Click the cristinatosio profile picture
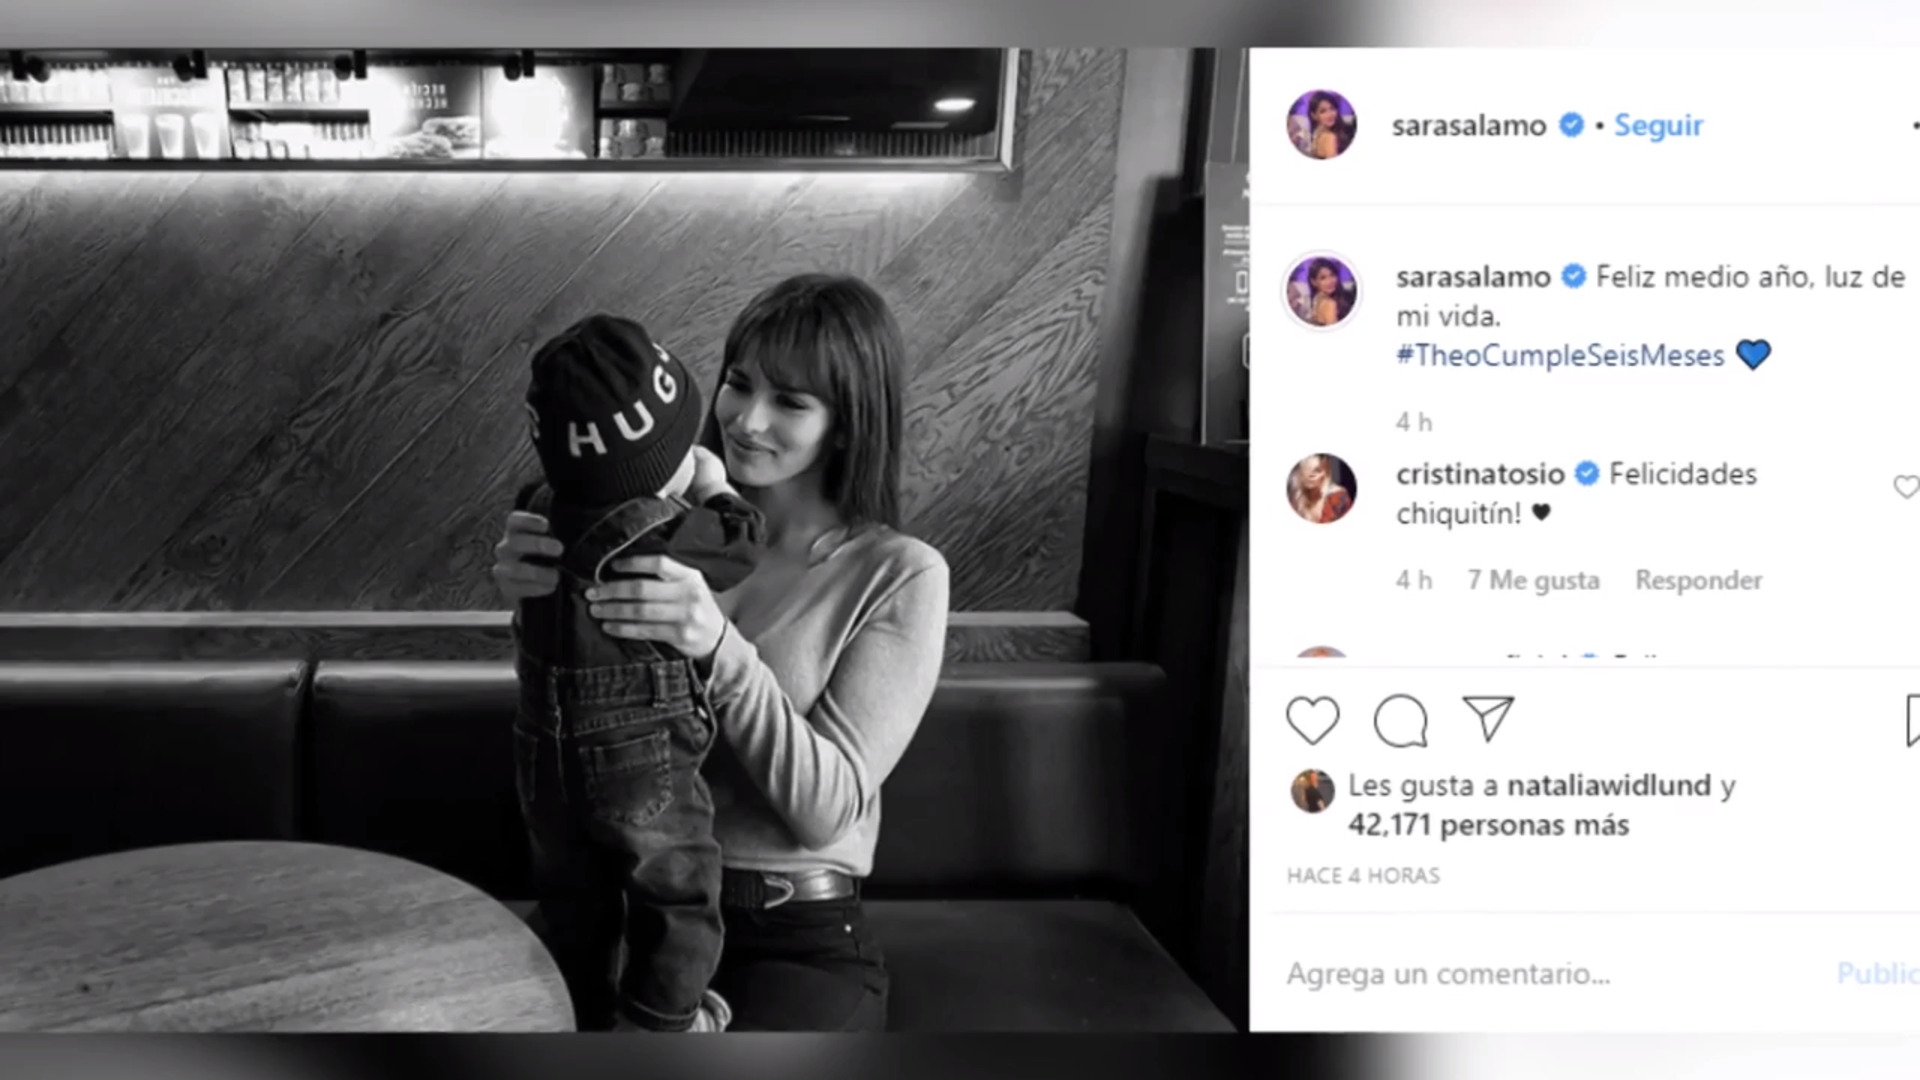1920x1080 pixels. click(1321, 488)
